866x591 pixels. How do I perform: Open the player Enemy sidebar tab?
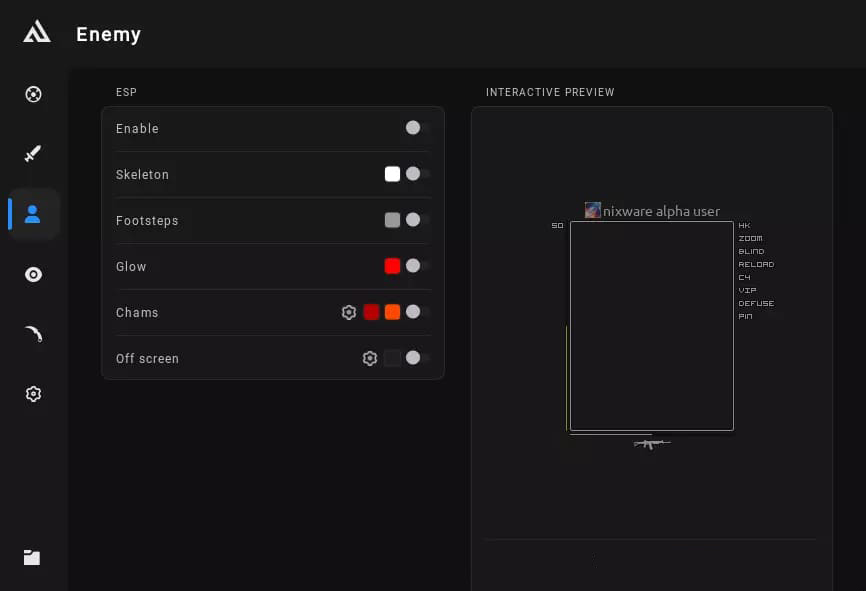tap(33, 214)
